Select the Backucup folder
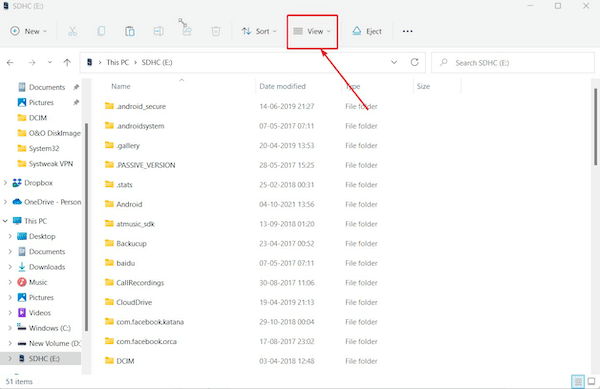Viewport: 600px width, 389px height. click(x=126, y=243)
